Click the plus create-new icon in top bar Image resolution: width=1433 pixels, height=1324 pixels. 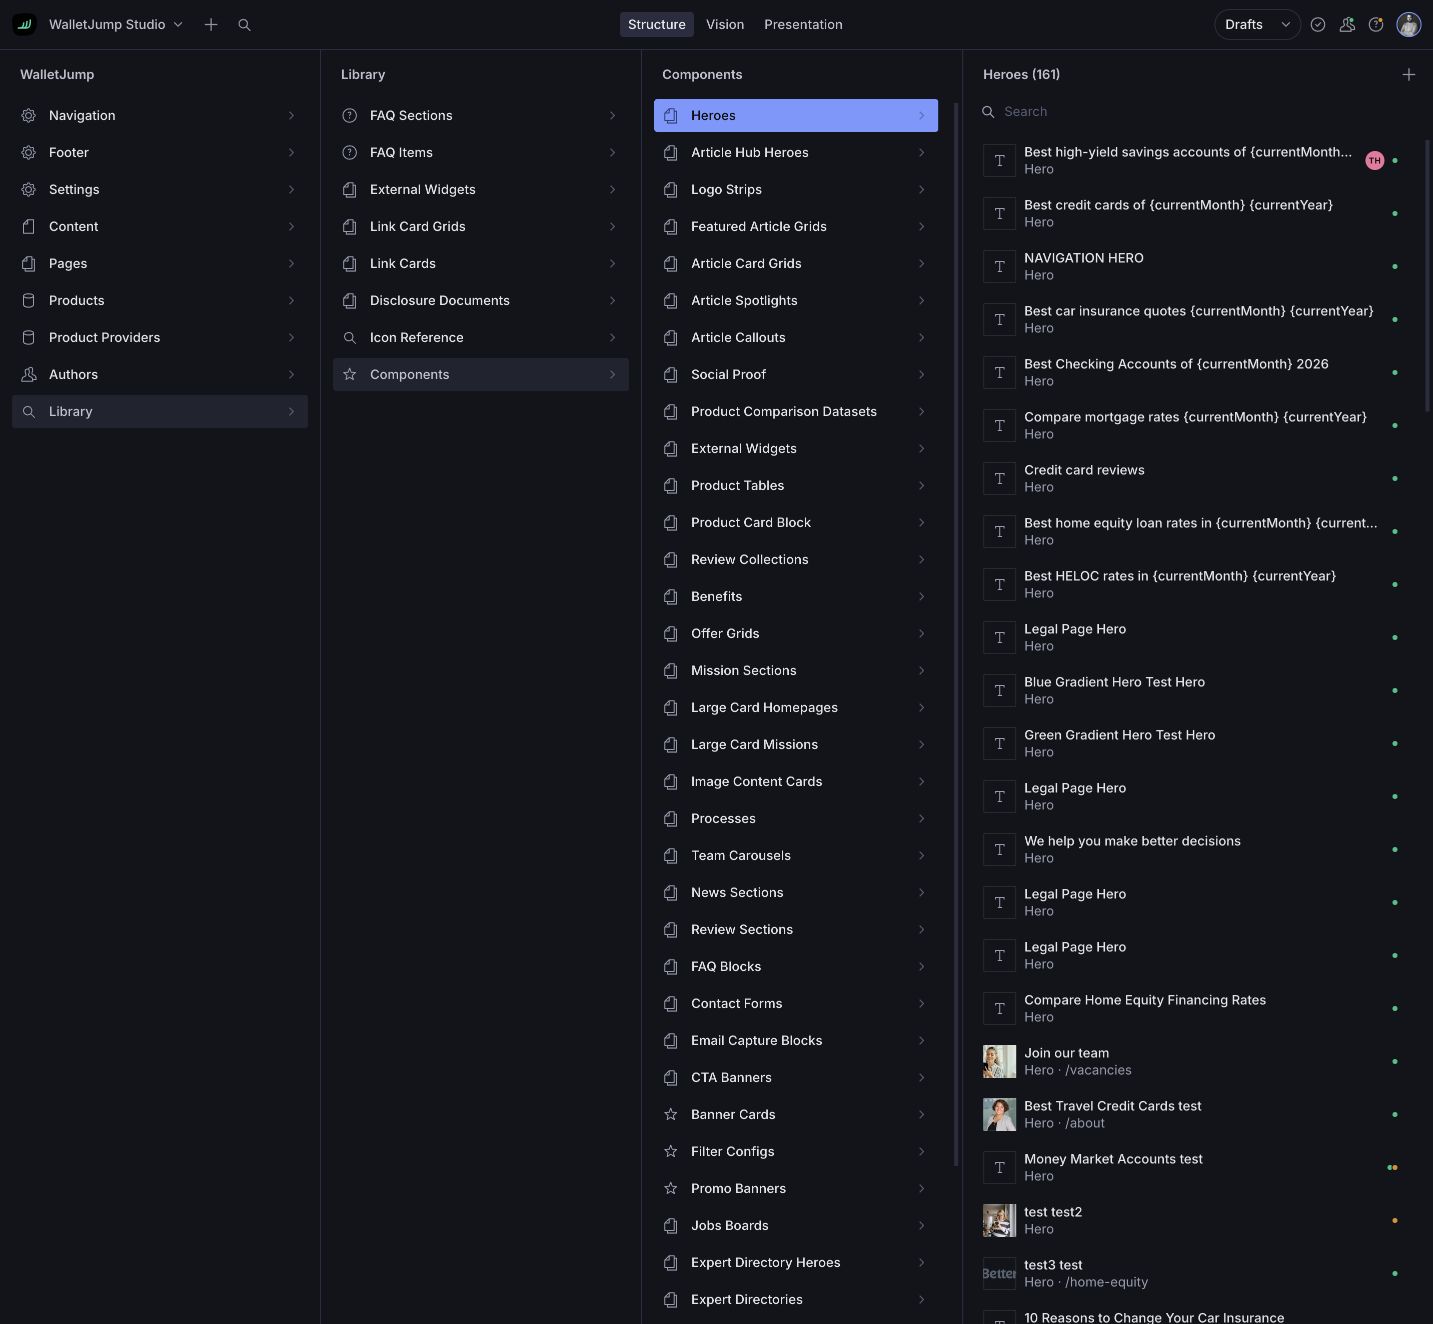[211, 24]
